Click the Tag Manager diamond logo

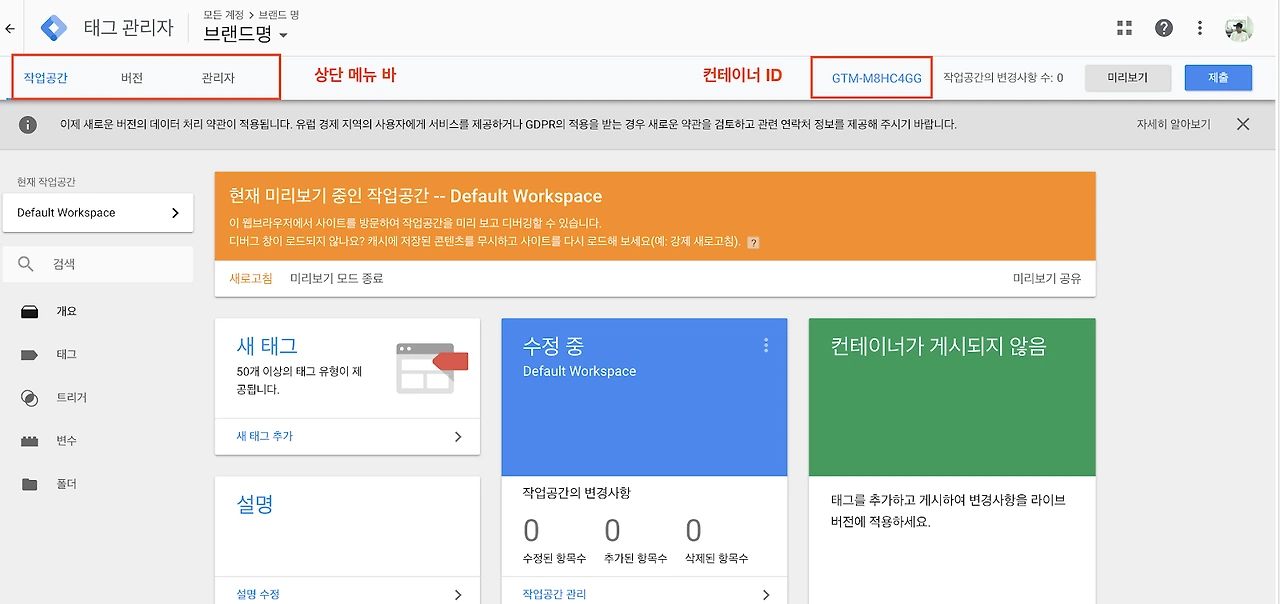(54, 28)
